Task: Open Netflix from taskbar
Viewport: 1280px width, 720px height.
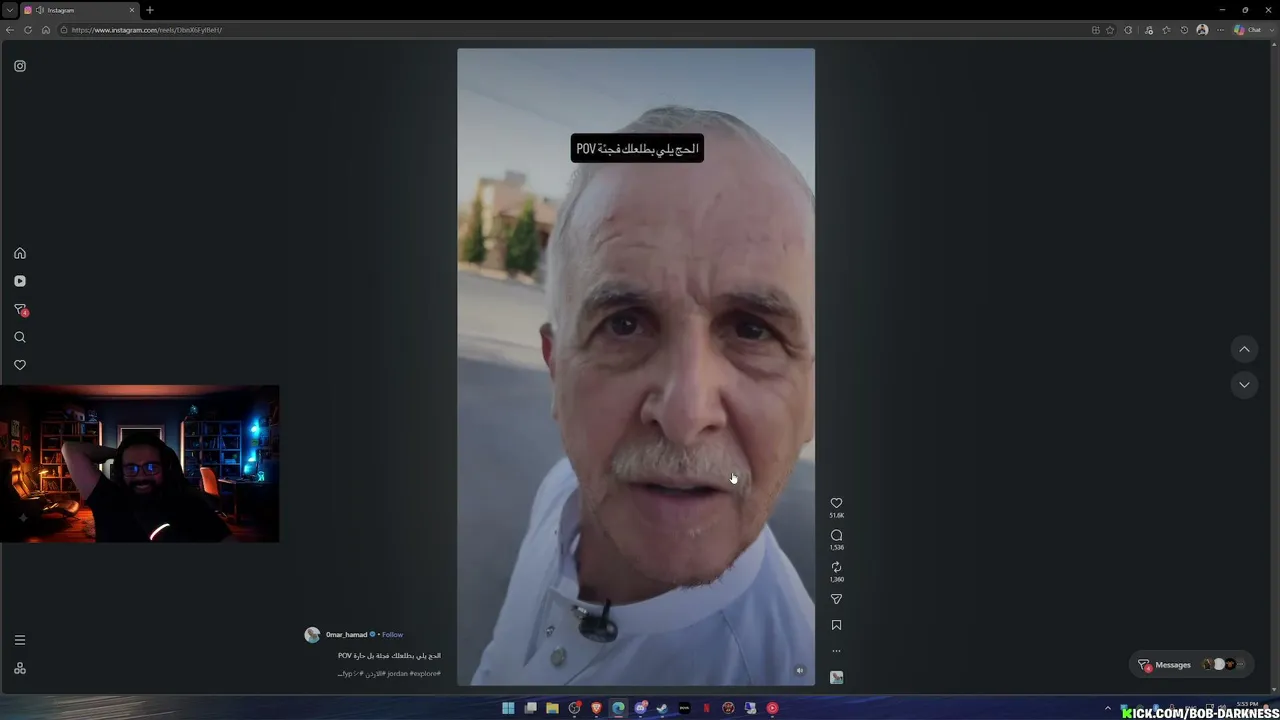Action: (706, 708)
